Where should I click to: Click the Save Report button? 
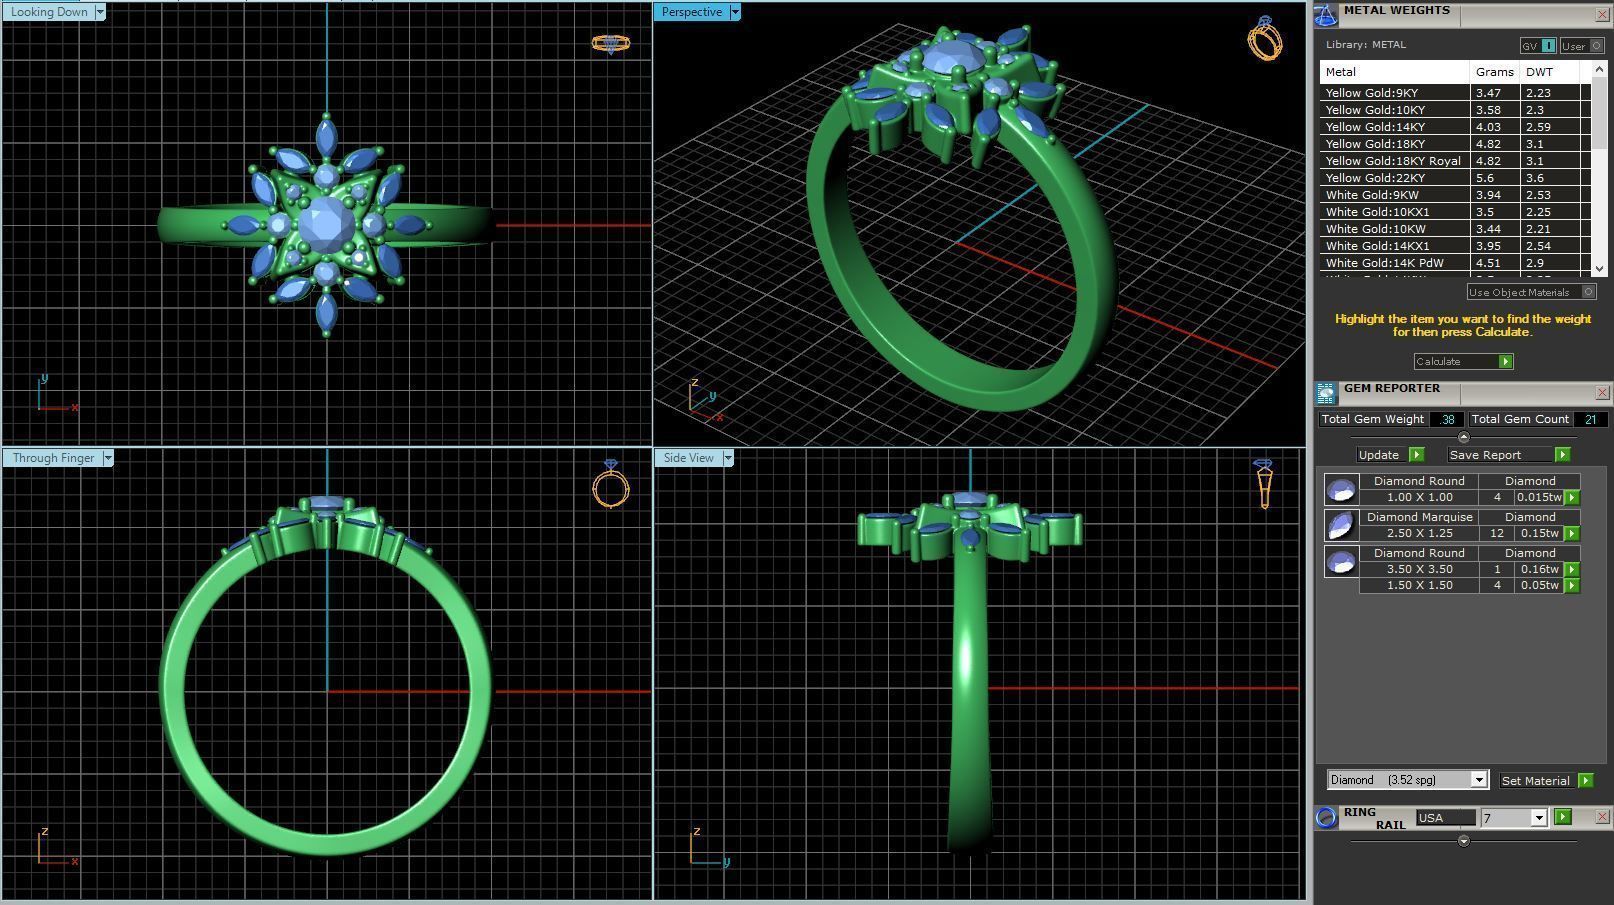1501,454
